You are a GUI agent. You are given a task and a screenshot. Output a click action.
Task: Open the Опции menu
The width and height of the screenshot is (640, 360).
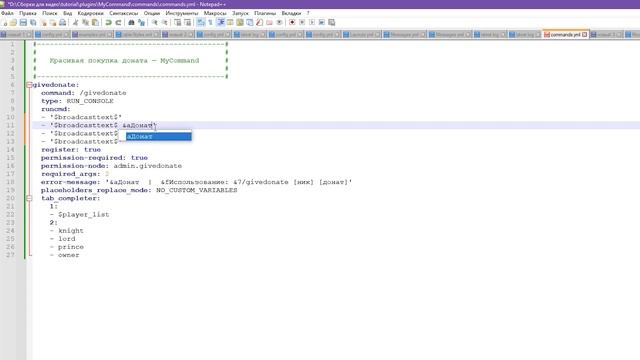pos(152,13)
